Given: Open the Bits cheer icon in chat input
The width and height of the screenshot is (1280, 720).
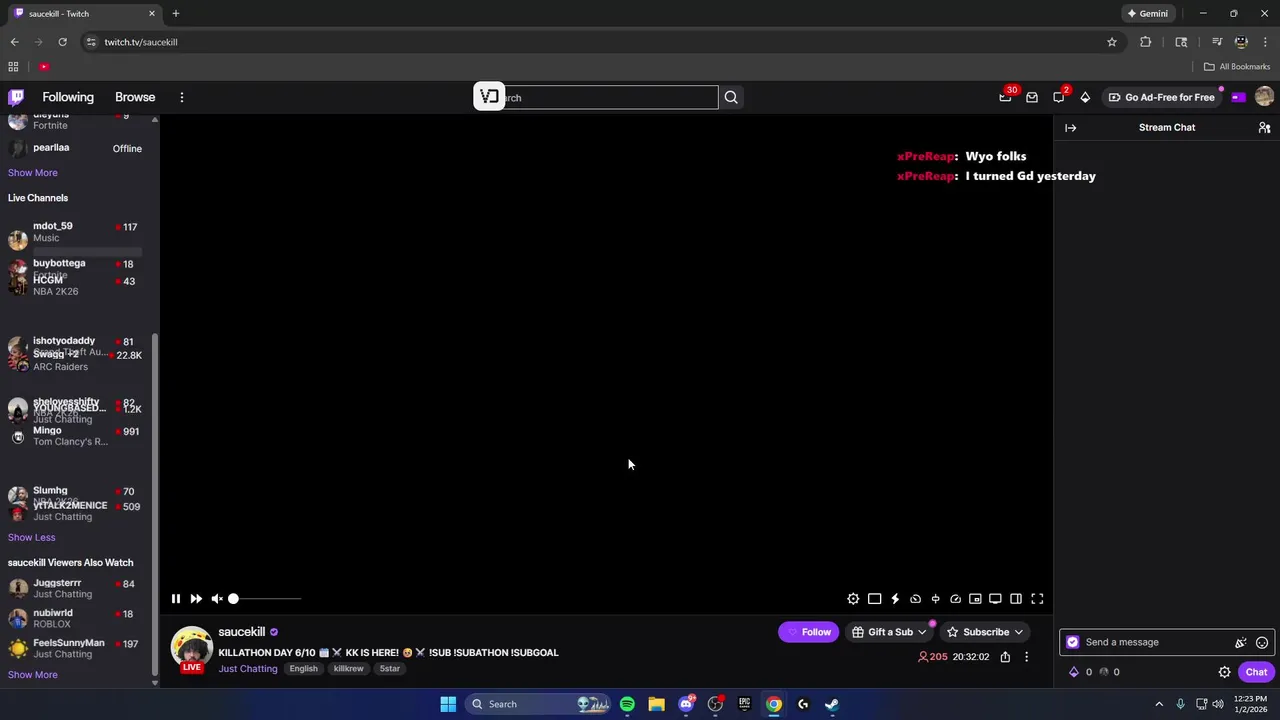Looking at the screenshot, I should (1241, 642).
